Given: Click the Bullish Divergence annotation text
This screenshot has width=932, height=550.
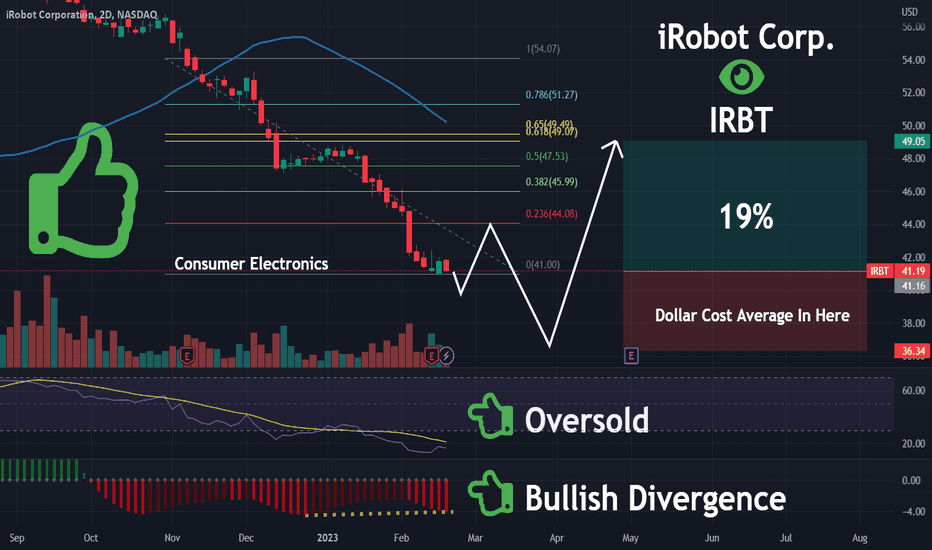Looking at the screenshot, I should 655,497.
